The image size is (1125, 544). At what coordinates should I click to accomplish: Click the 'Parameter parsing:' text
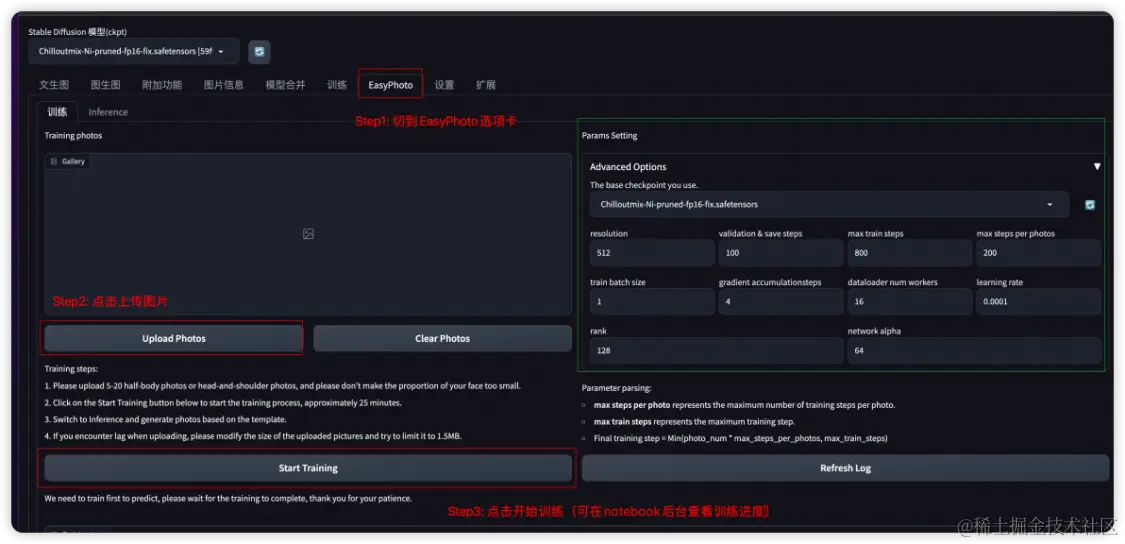coord(616,388)
